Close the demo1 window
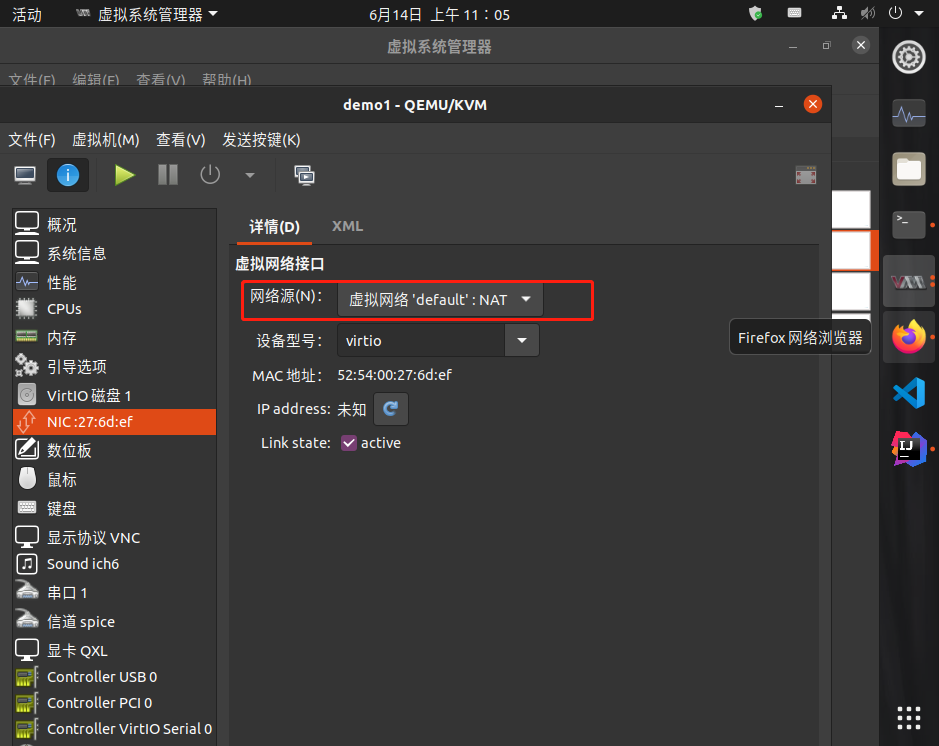This screenshot has height=746, width=939. pos(813,105)
